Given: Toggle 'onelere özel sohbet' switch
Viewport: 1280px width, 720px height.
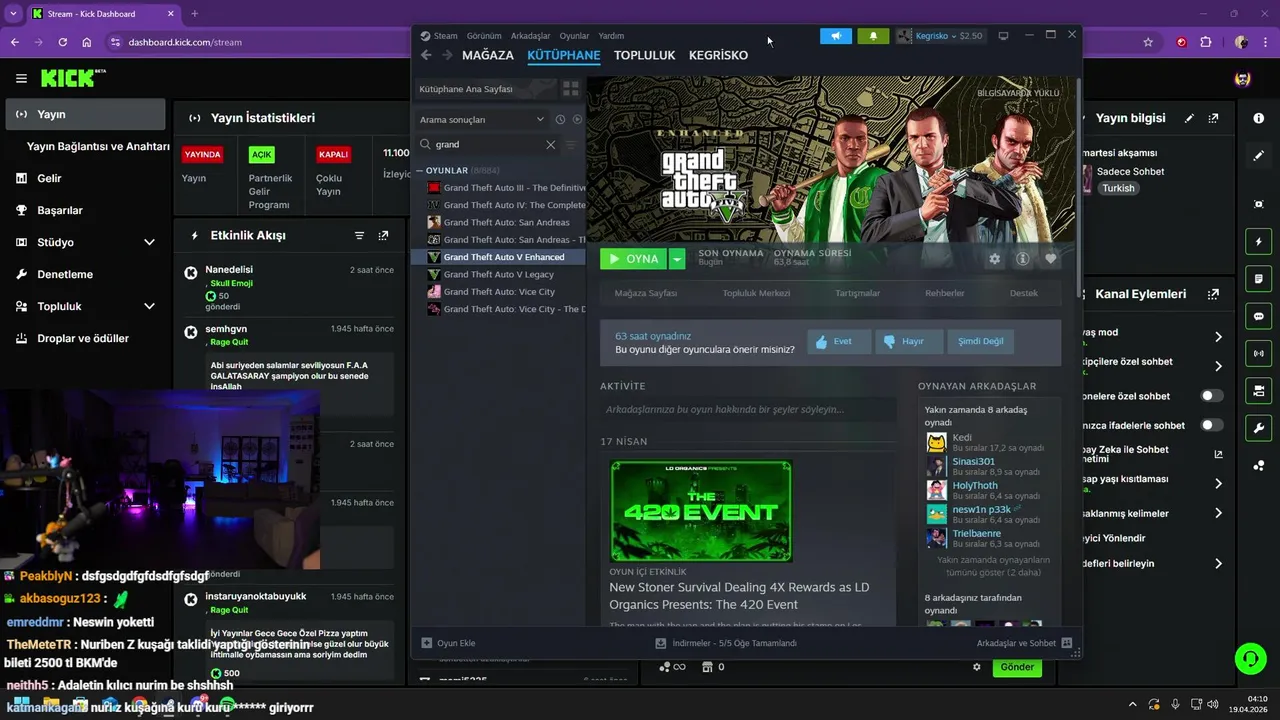Looking at the screenshot, I should click(x=1212, y=396).
